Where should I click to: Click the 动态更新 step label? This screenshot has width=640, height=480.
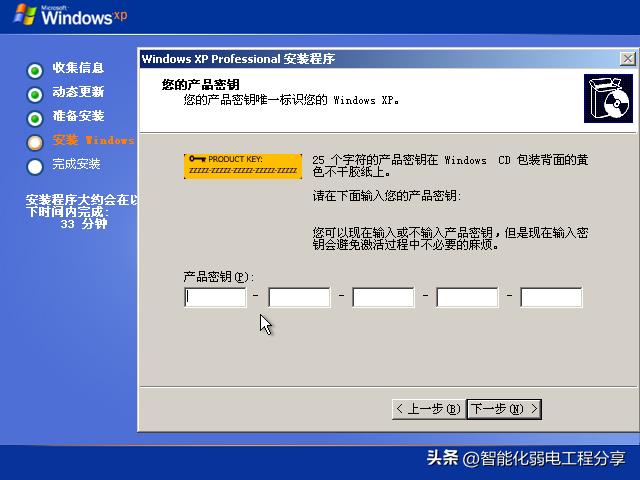(78, 92)
